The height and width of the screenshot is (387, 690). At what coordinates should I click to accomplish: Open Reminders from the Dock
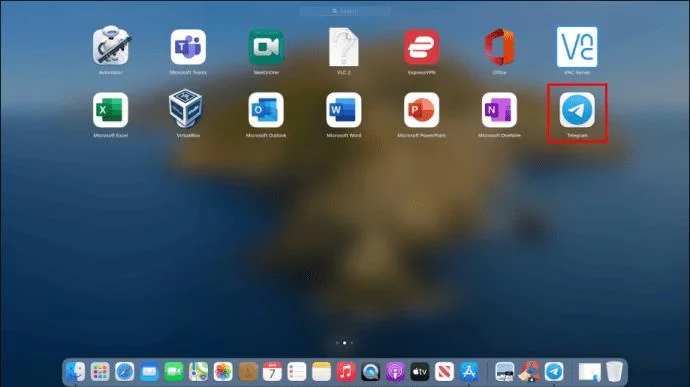point(297,372)
